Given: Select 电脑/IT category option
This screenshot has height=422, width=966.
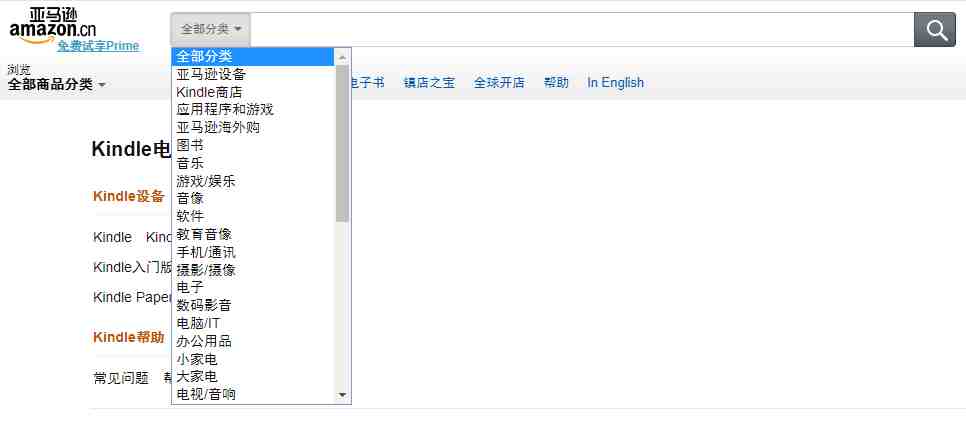Looking at the screenshot, I should pos(254,323).
